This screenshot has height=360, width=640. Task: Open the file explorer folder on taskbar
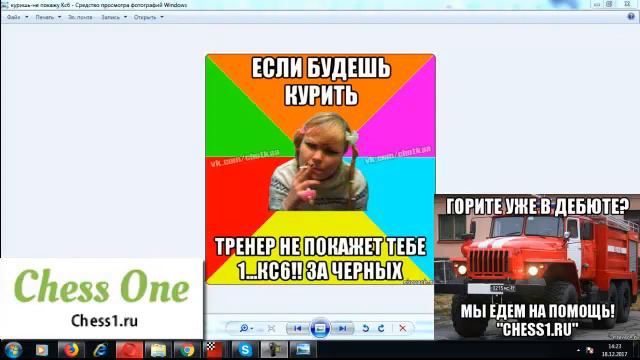click(x=158, y=350)
